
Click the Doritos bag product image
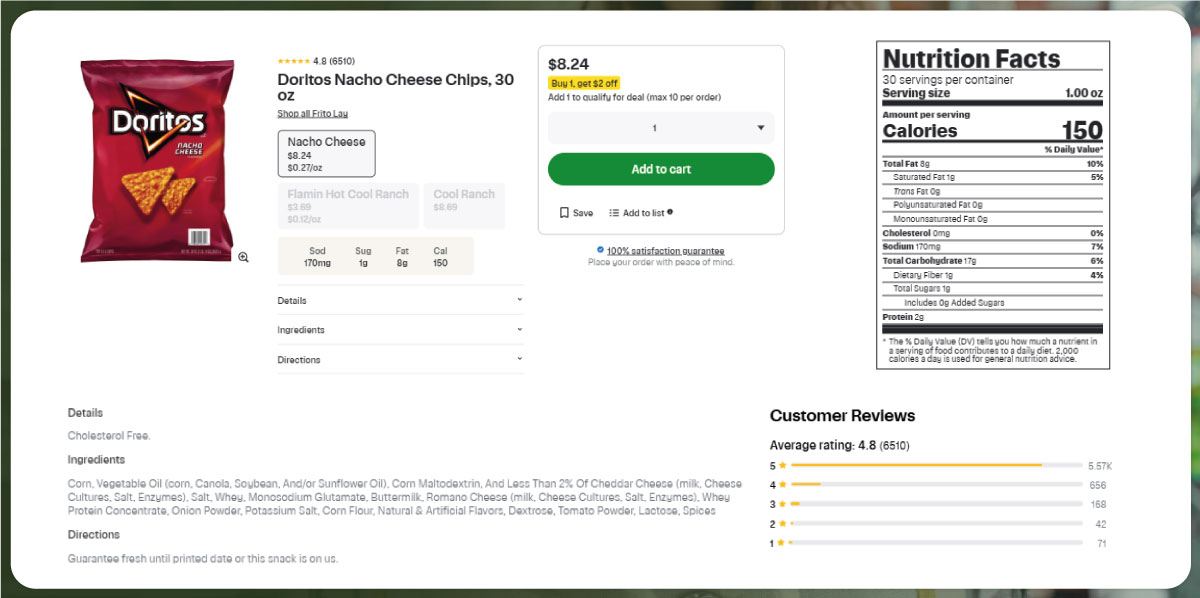pyautogui.click(x=157, y=160)
